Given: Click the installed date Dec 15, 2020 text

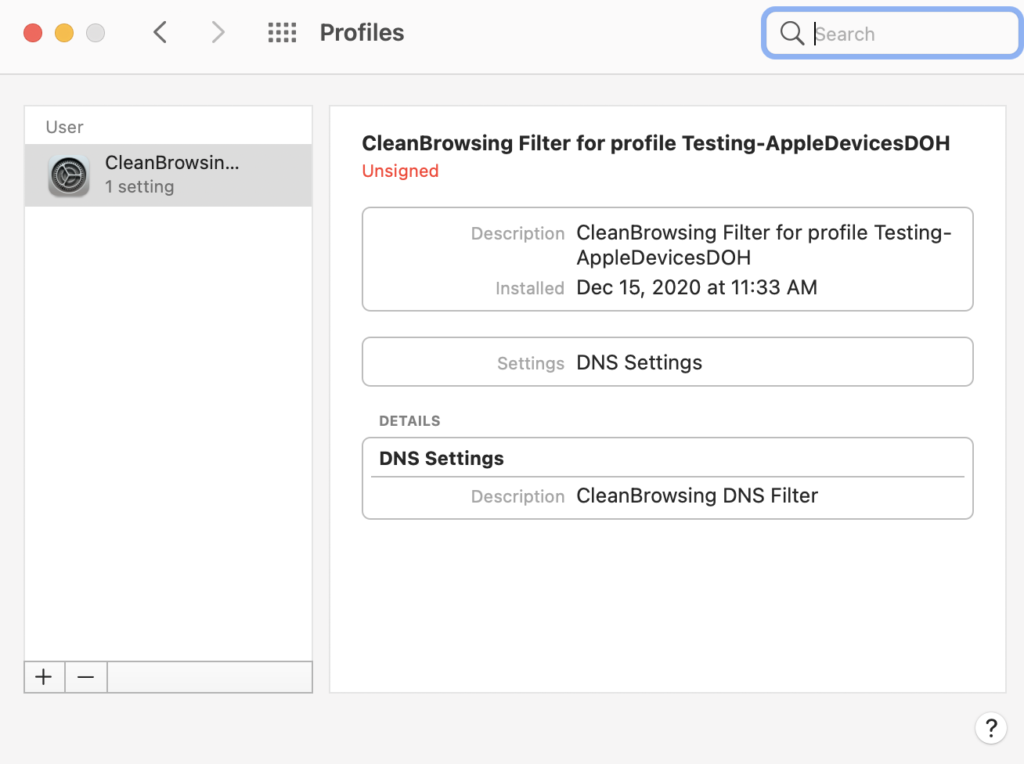Looking at the screenshot, I should click(697, 287).
